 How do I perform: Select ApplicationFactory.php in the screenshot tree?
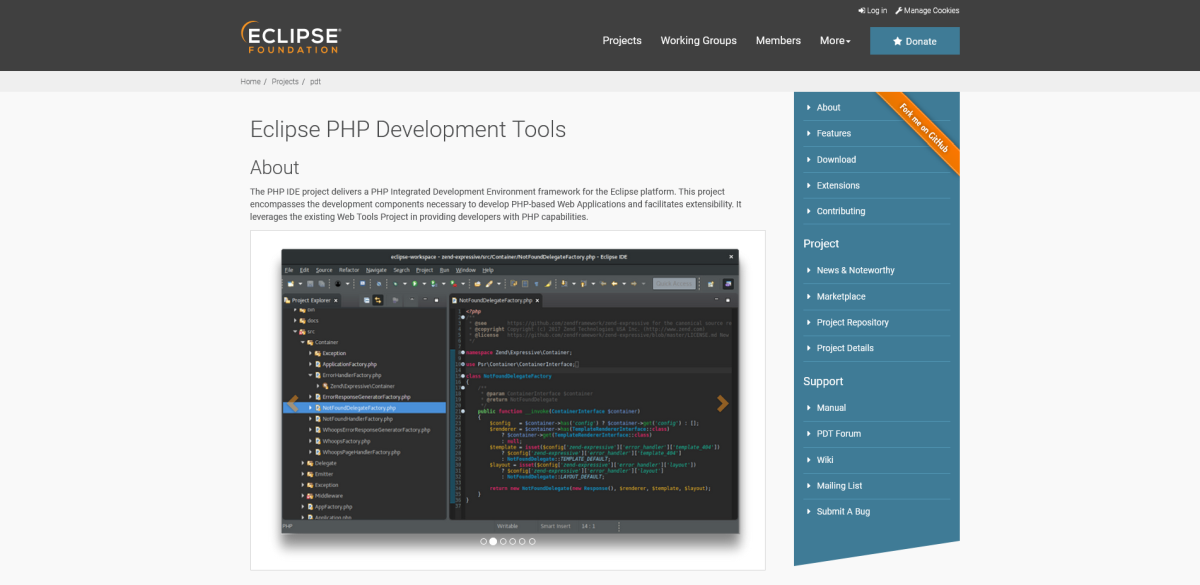(x=349, y=364)
